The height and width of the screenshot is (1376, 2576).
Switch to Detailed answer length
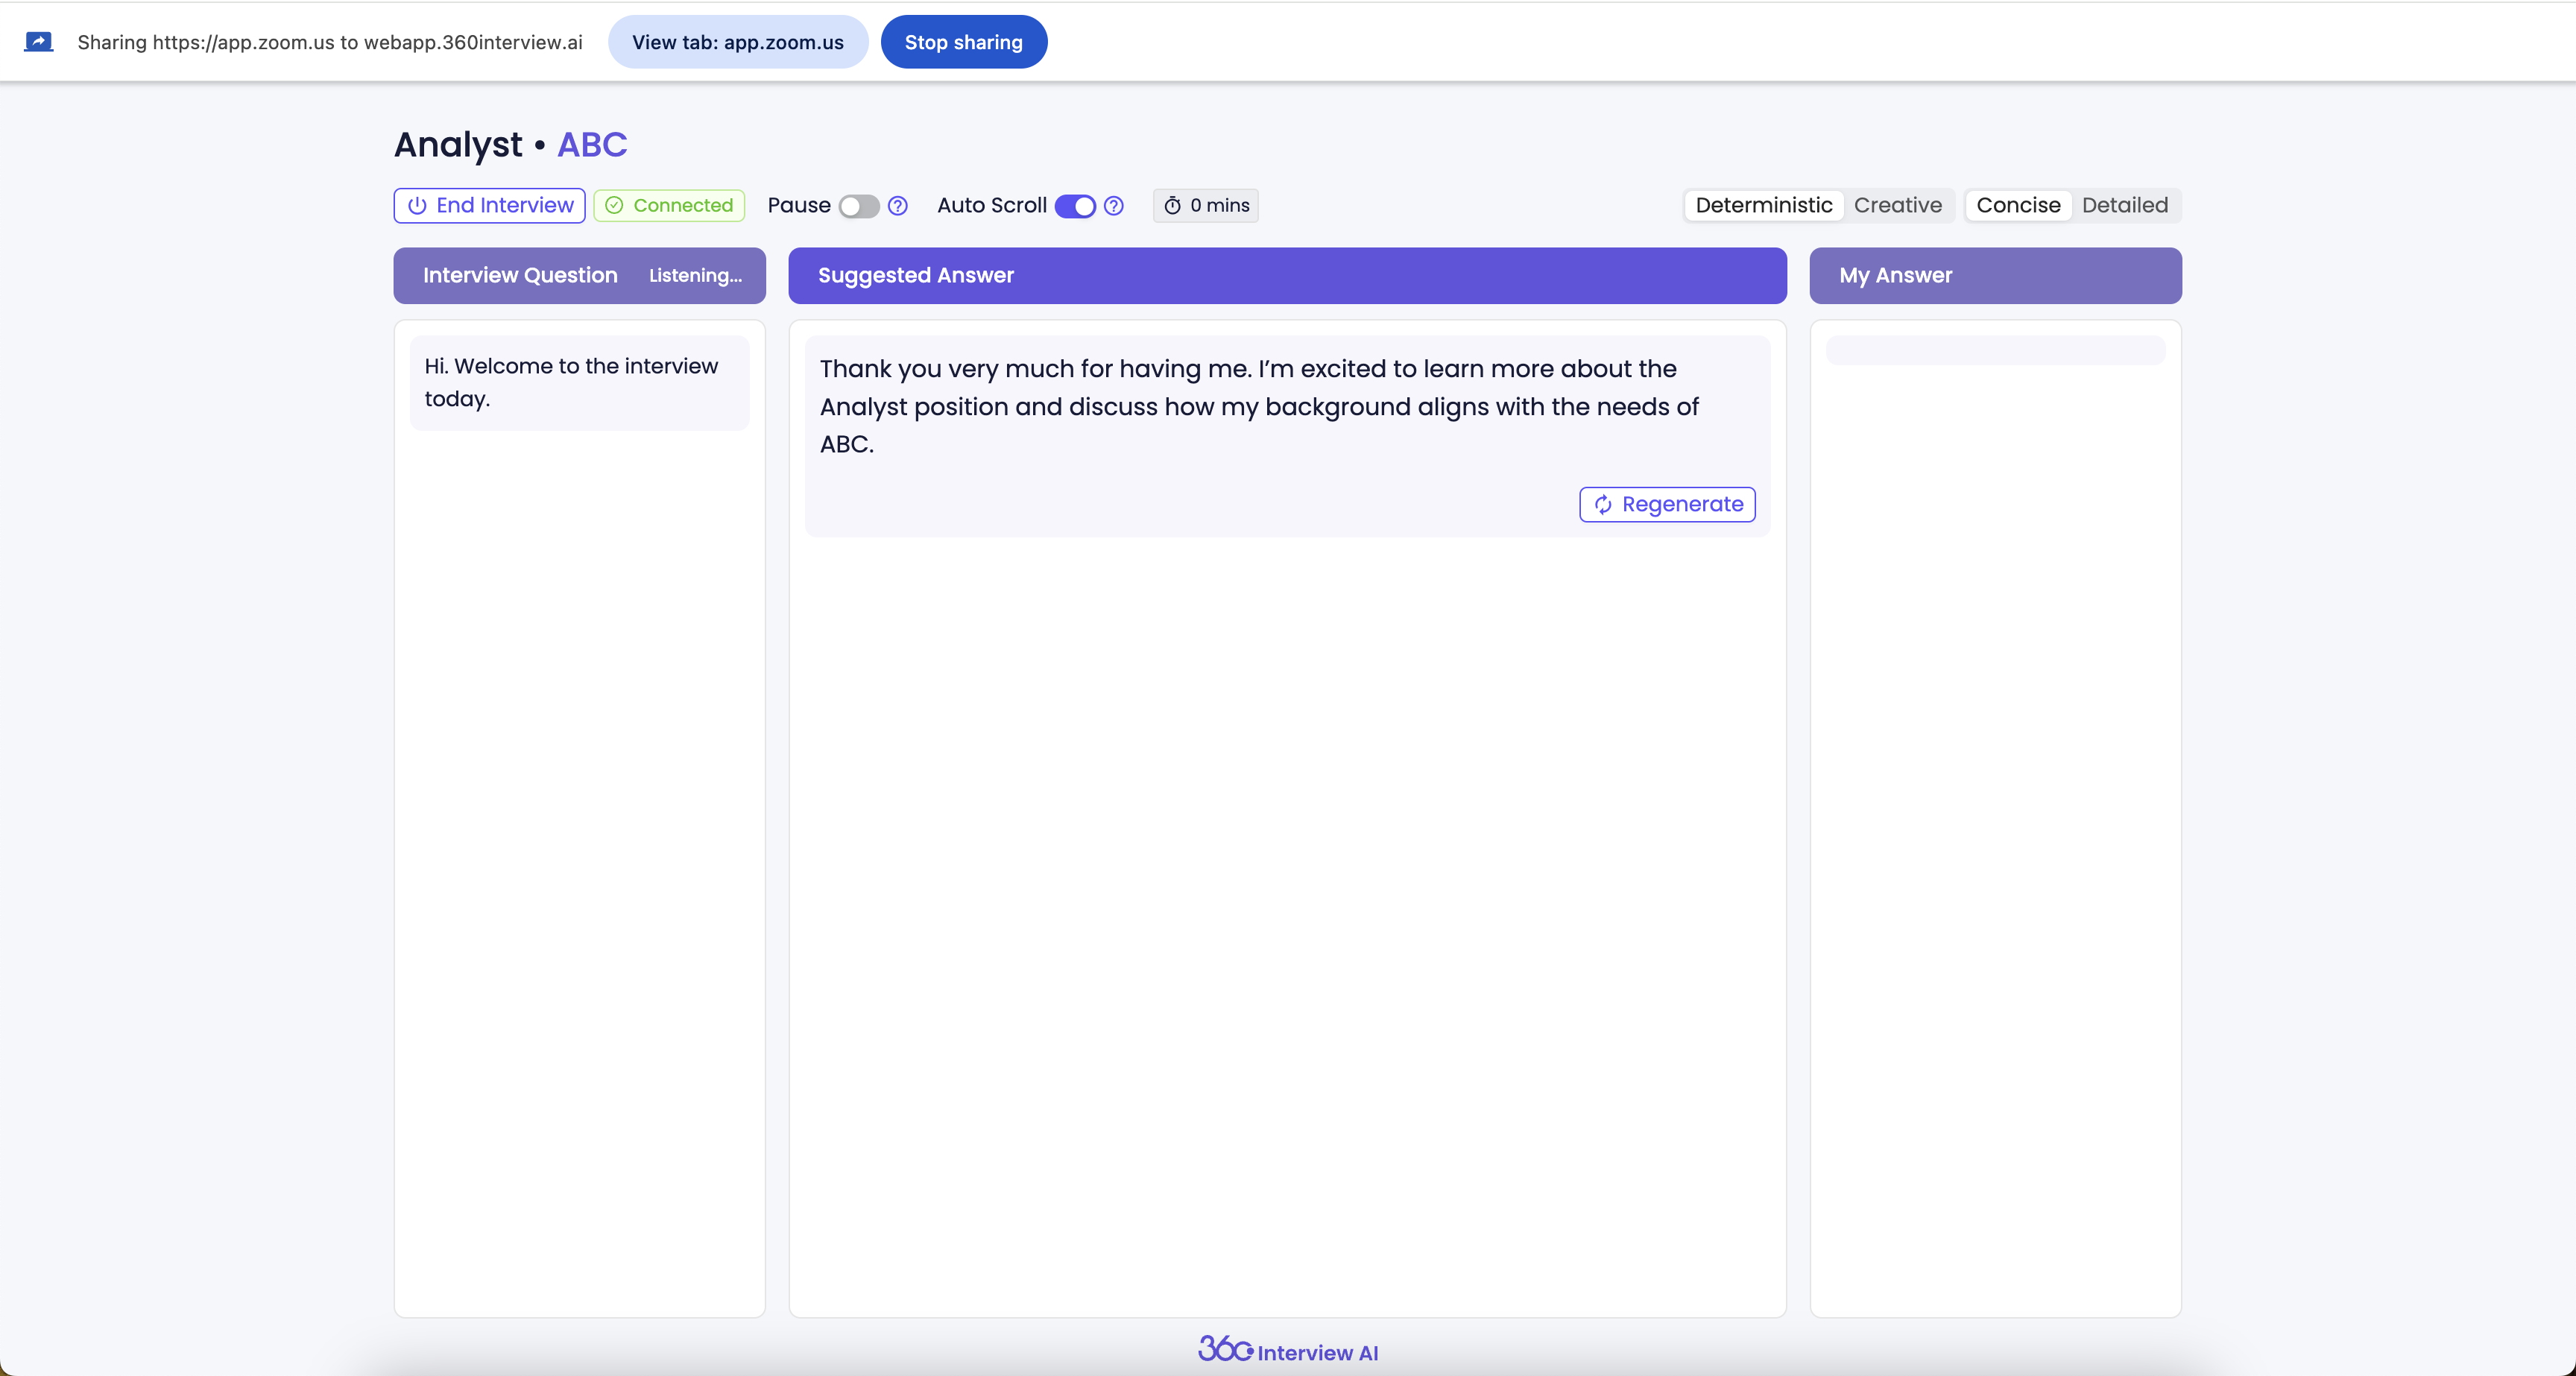2125,205
